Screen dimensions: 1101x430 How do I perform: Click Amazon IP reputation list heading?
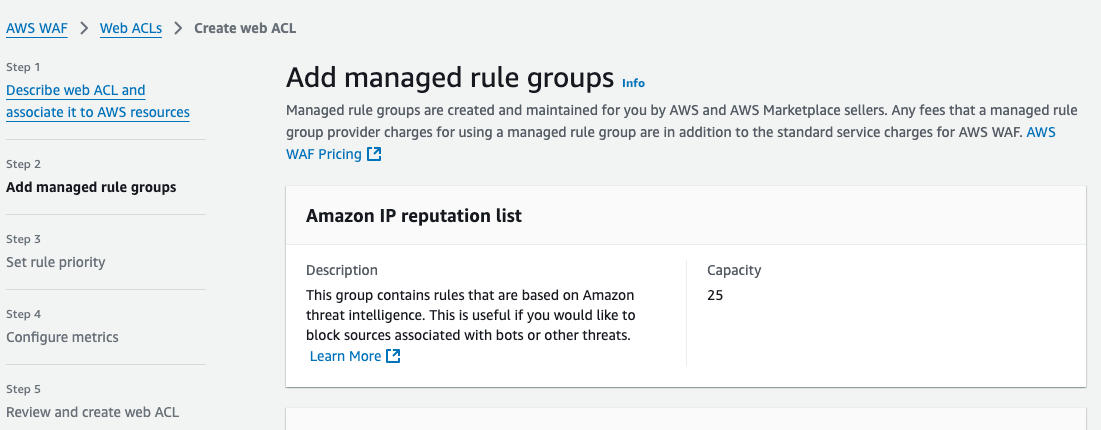pos(414,216)
